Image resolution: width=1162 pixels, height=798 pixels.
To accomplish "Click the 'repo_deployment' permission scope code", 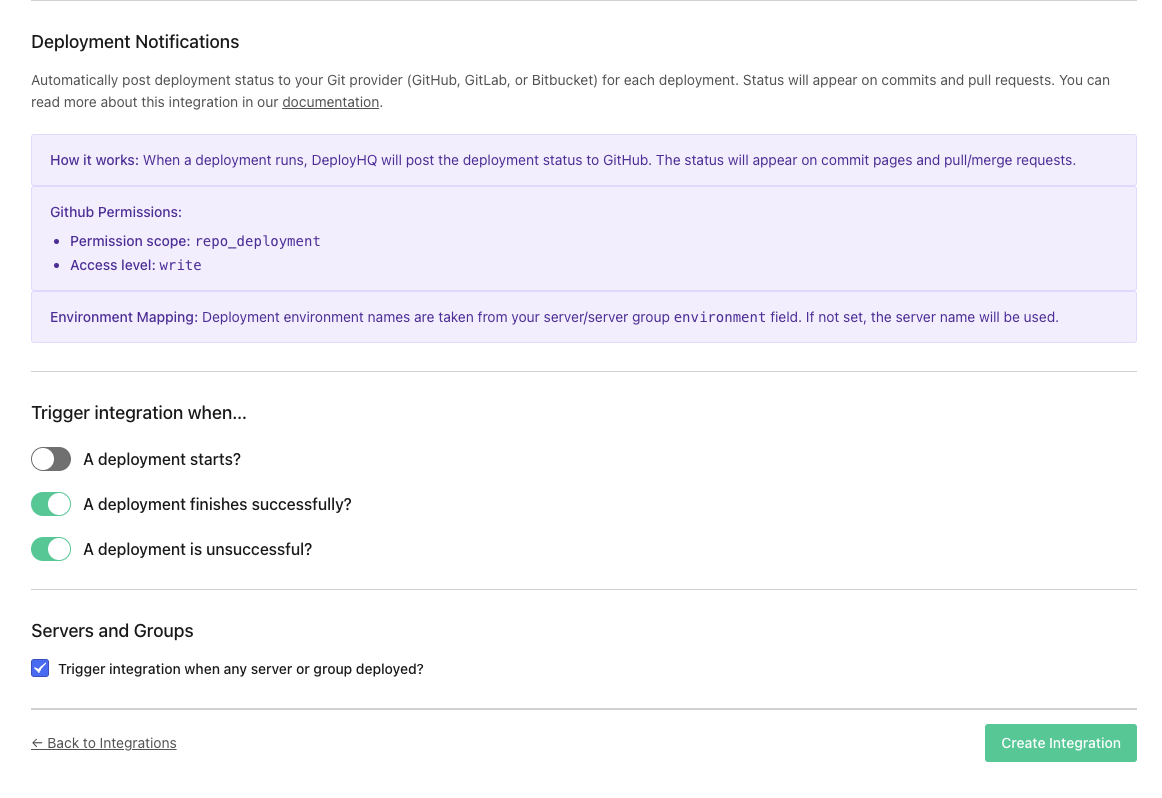I will click(257, 241).
